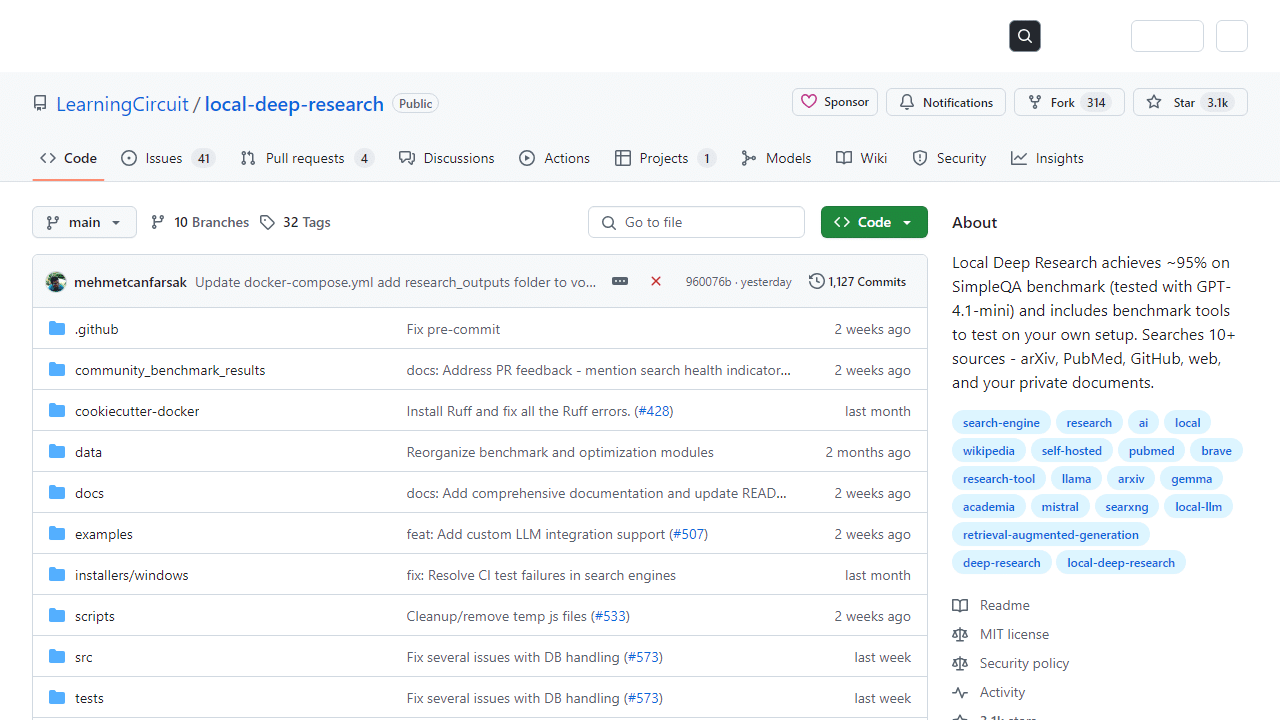Open the community_benchmark_results folder

pos(170,370)
